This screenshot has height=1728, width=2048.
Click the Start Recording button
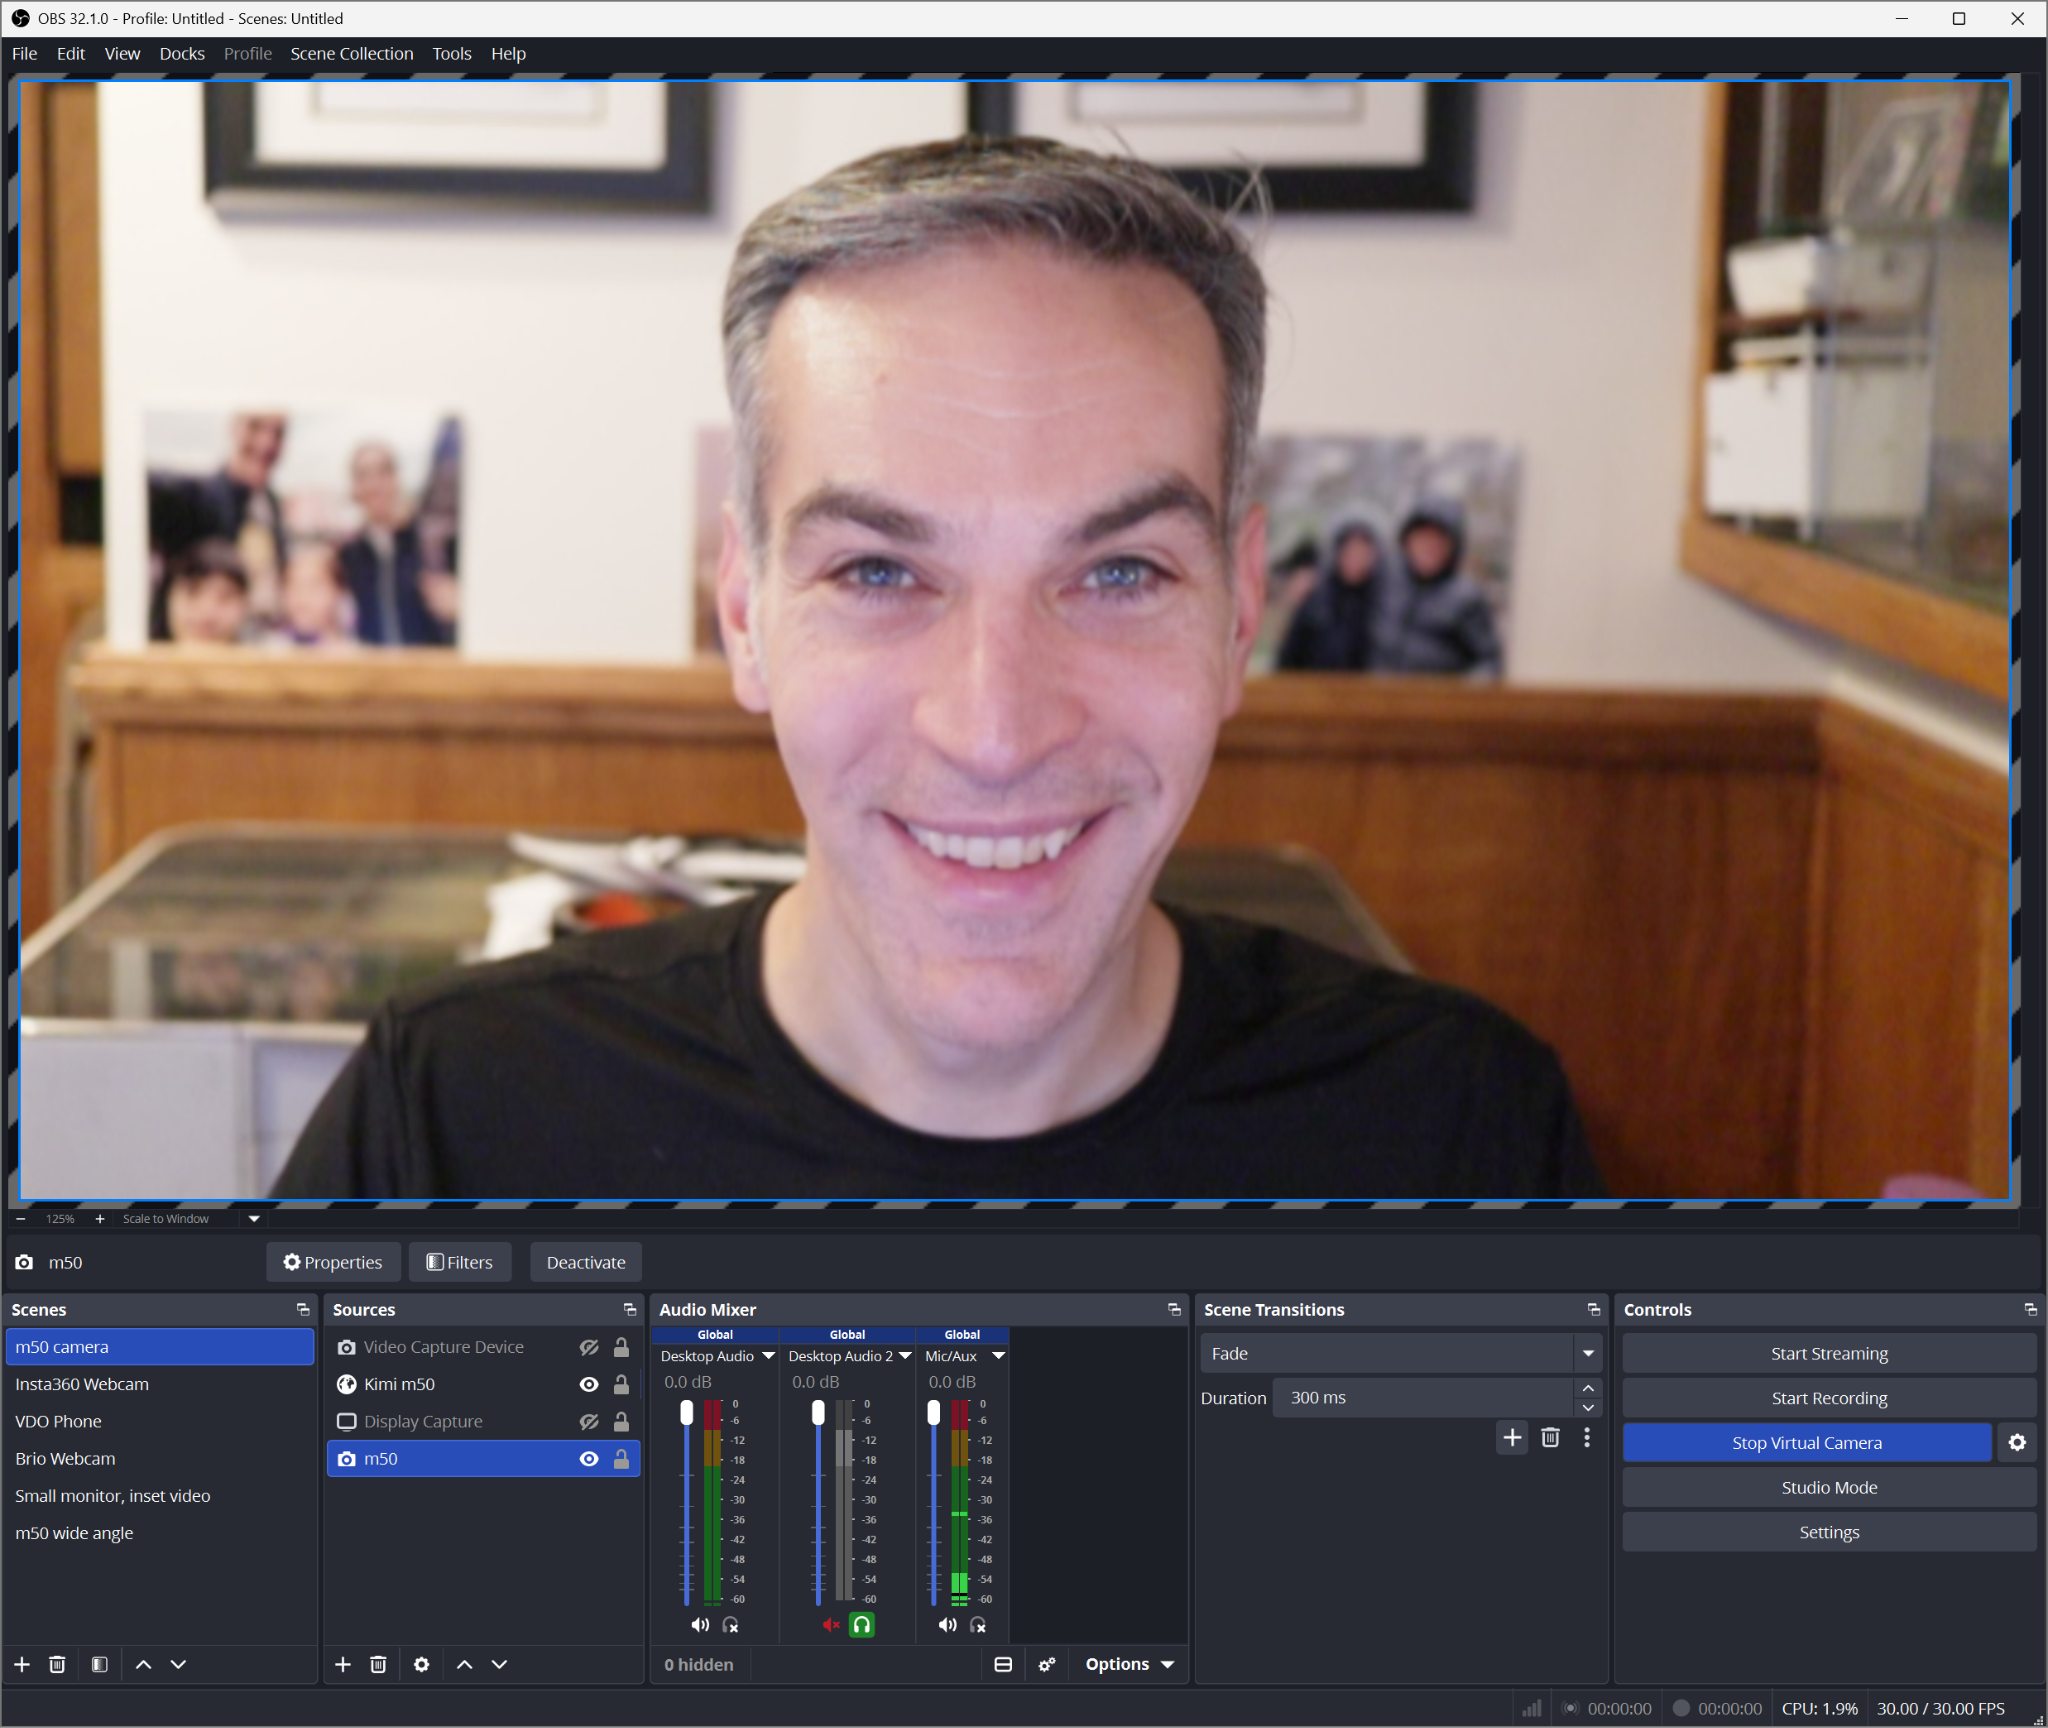(x=1828, y=1398)
